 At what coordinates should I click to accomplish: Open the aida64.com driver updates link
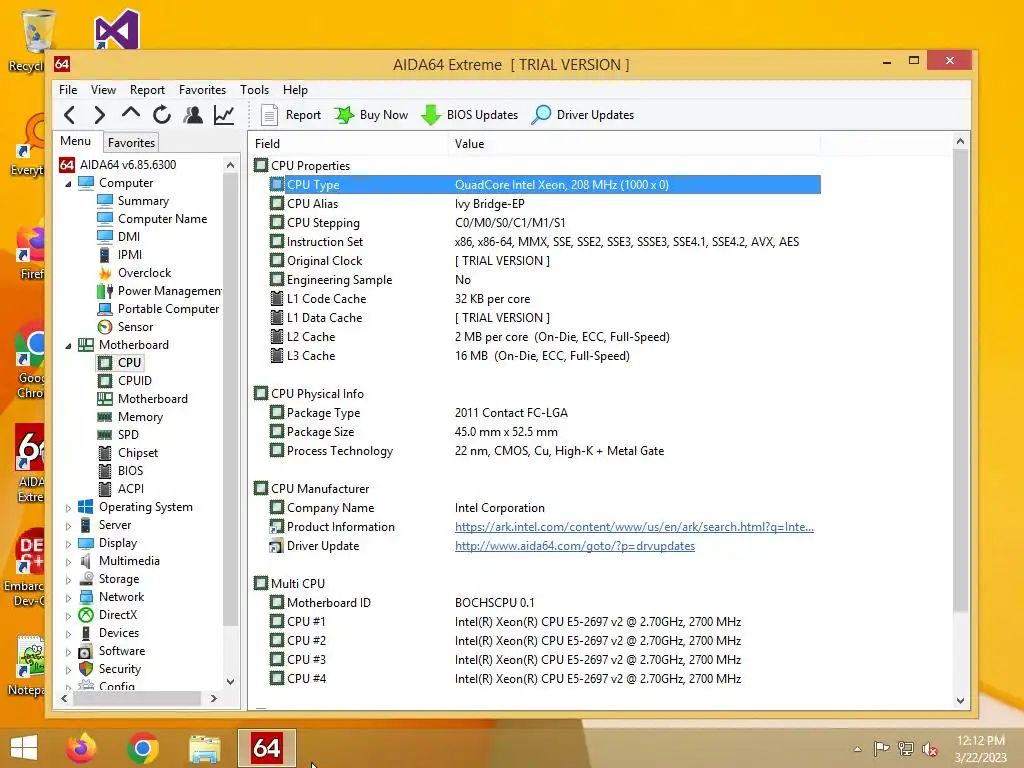click(x=575, y=546)
